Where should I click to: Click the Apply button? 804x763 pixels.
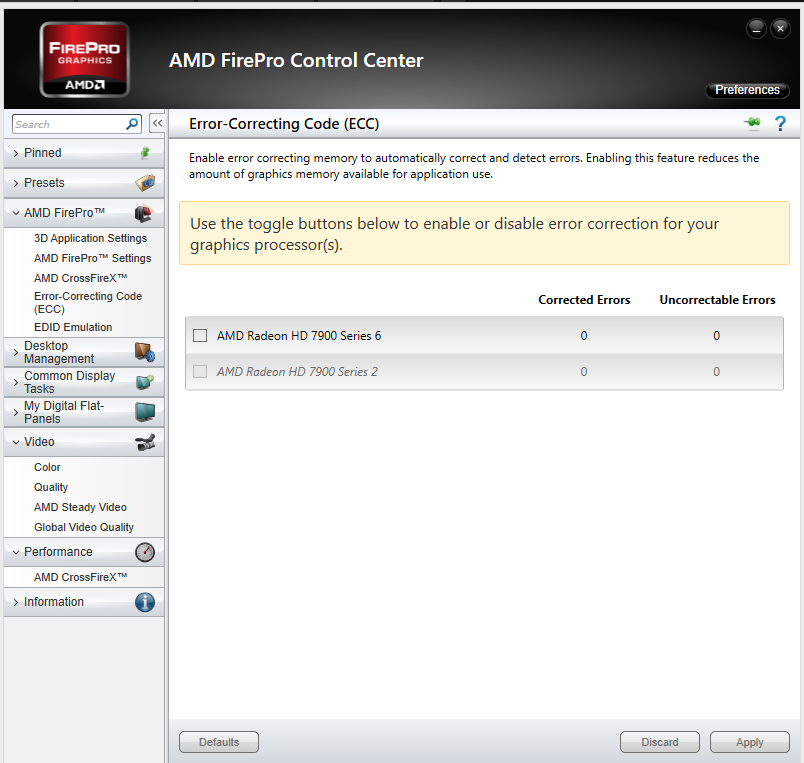coord(750,742)
